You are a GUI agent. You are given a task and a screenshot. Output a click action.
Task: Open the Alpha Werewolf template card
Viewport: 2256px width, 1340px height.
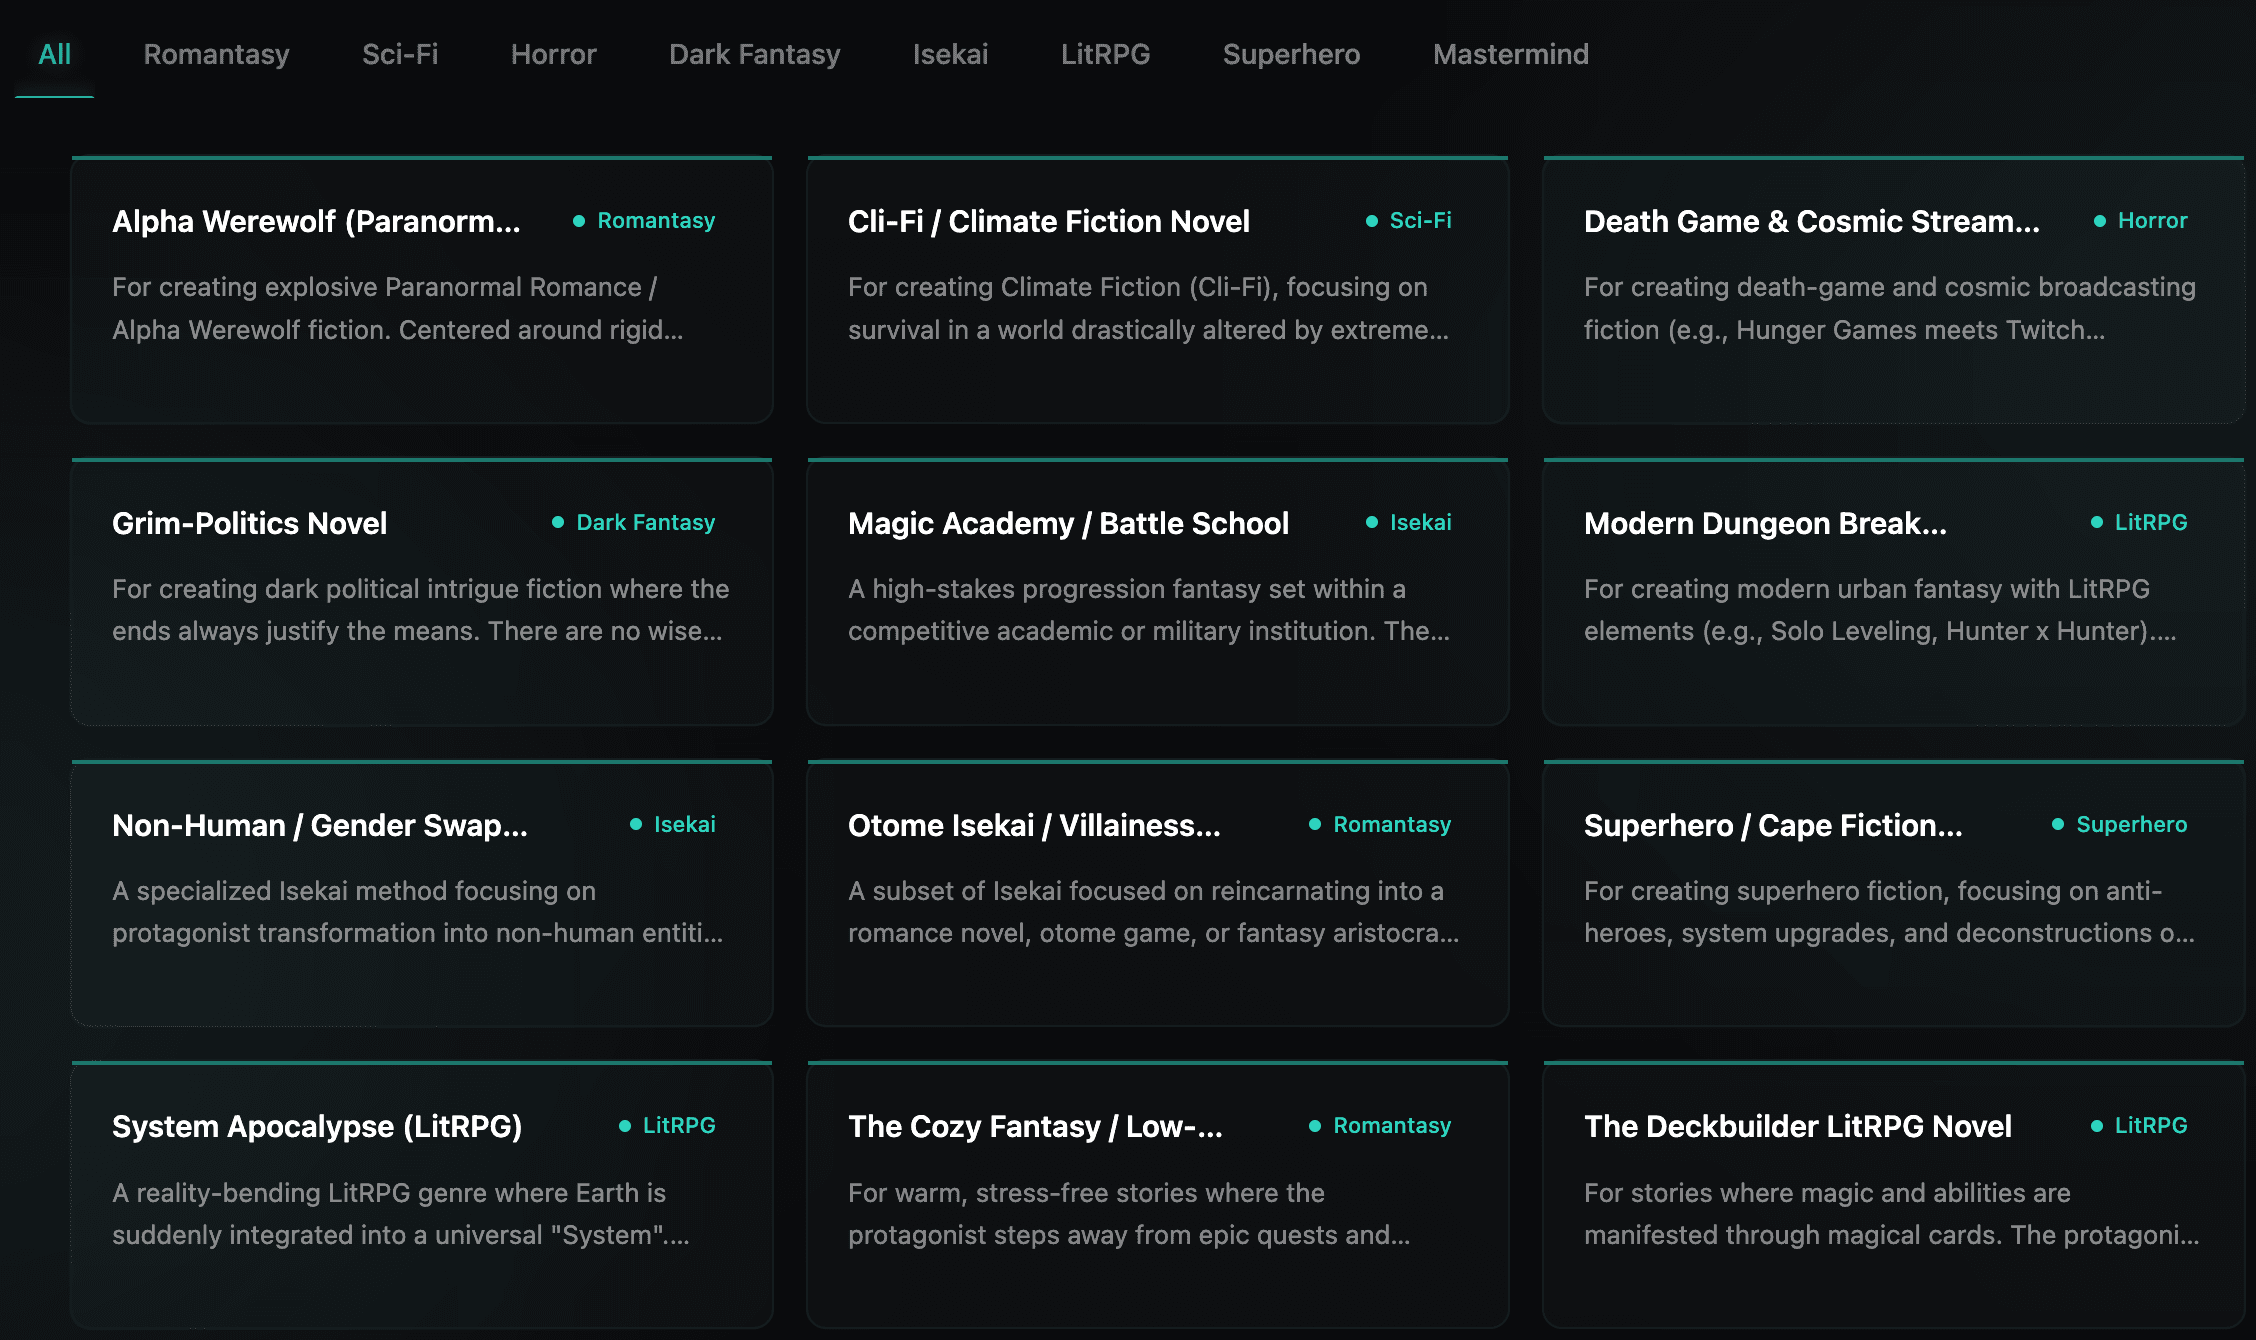[x=421, y=290]
